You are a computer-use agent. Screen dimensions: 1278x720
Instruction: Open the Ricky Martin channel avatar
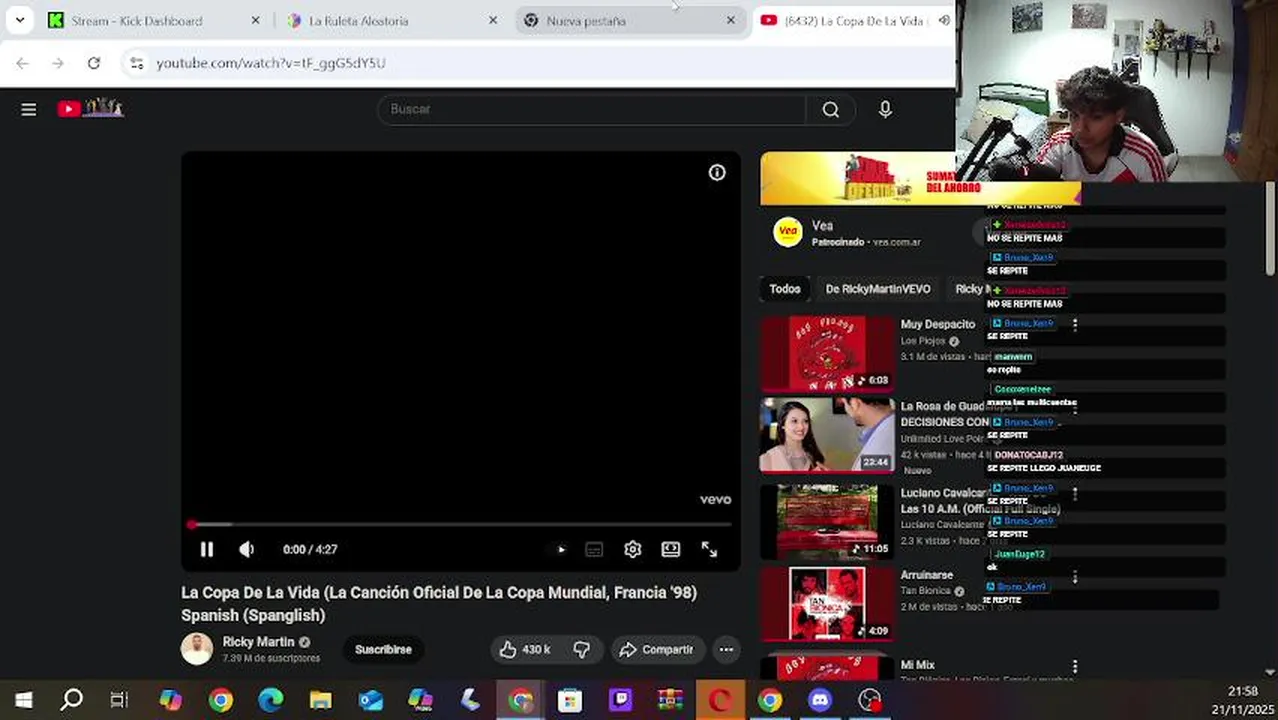coord(197,649)
